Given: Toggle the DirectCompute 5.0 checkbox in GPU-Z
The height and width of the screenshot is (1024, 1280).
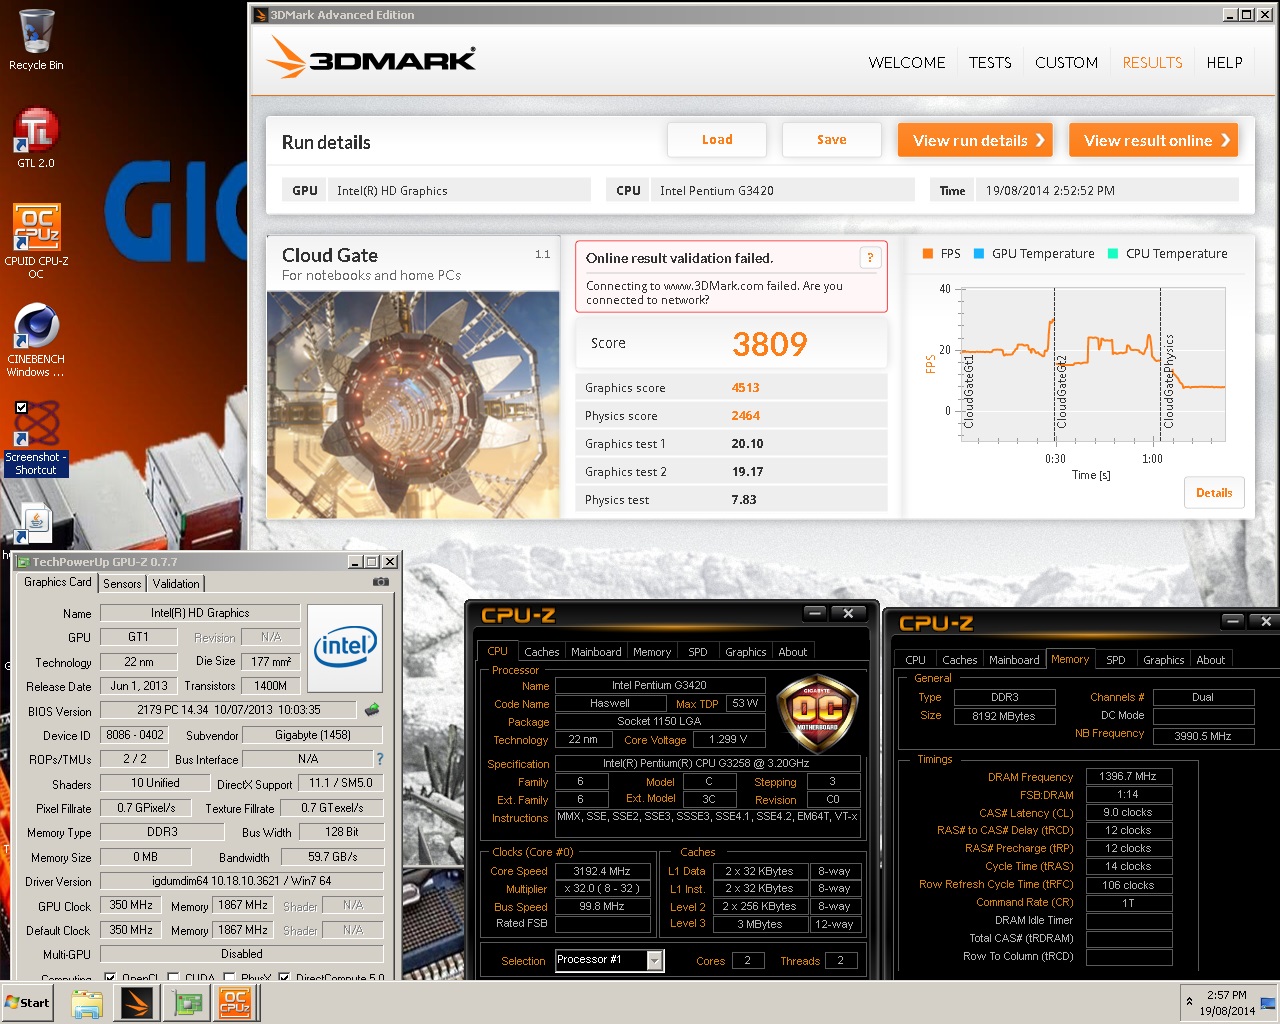Looking at the screenshot, I should (284, 977).
